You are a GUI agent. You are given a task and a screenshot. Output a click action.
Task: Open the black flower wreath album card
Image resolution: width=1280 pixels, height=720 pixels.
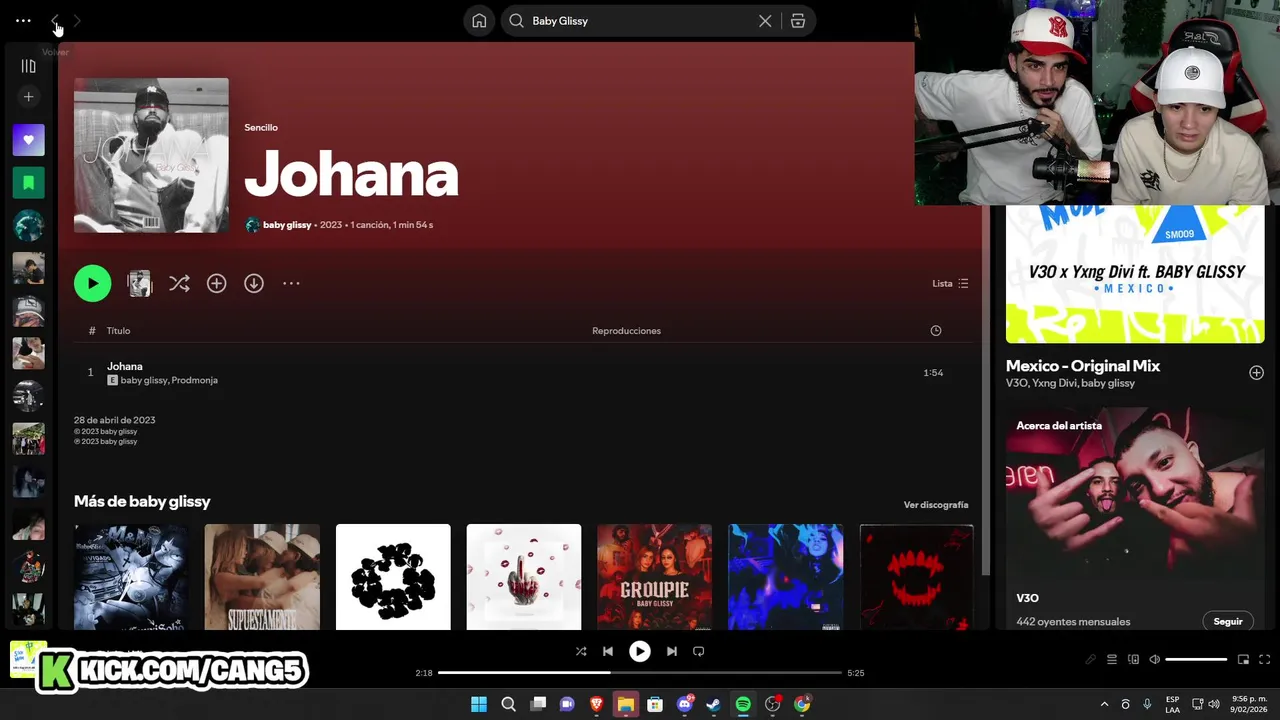click(393, 577)
